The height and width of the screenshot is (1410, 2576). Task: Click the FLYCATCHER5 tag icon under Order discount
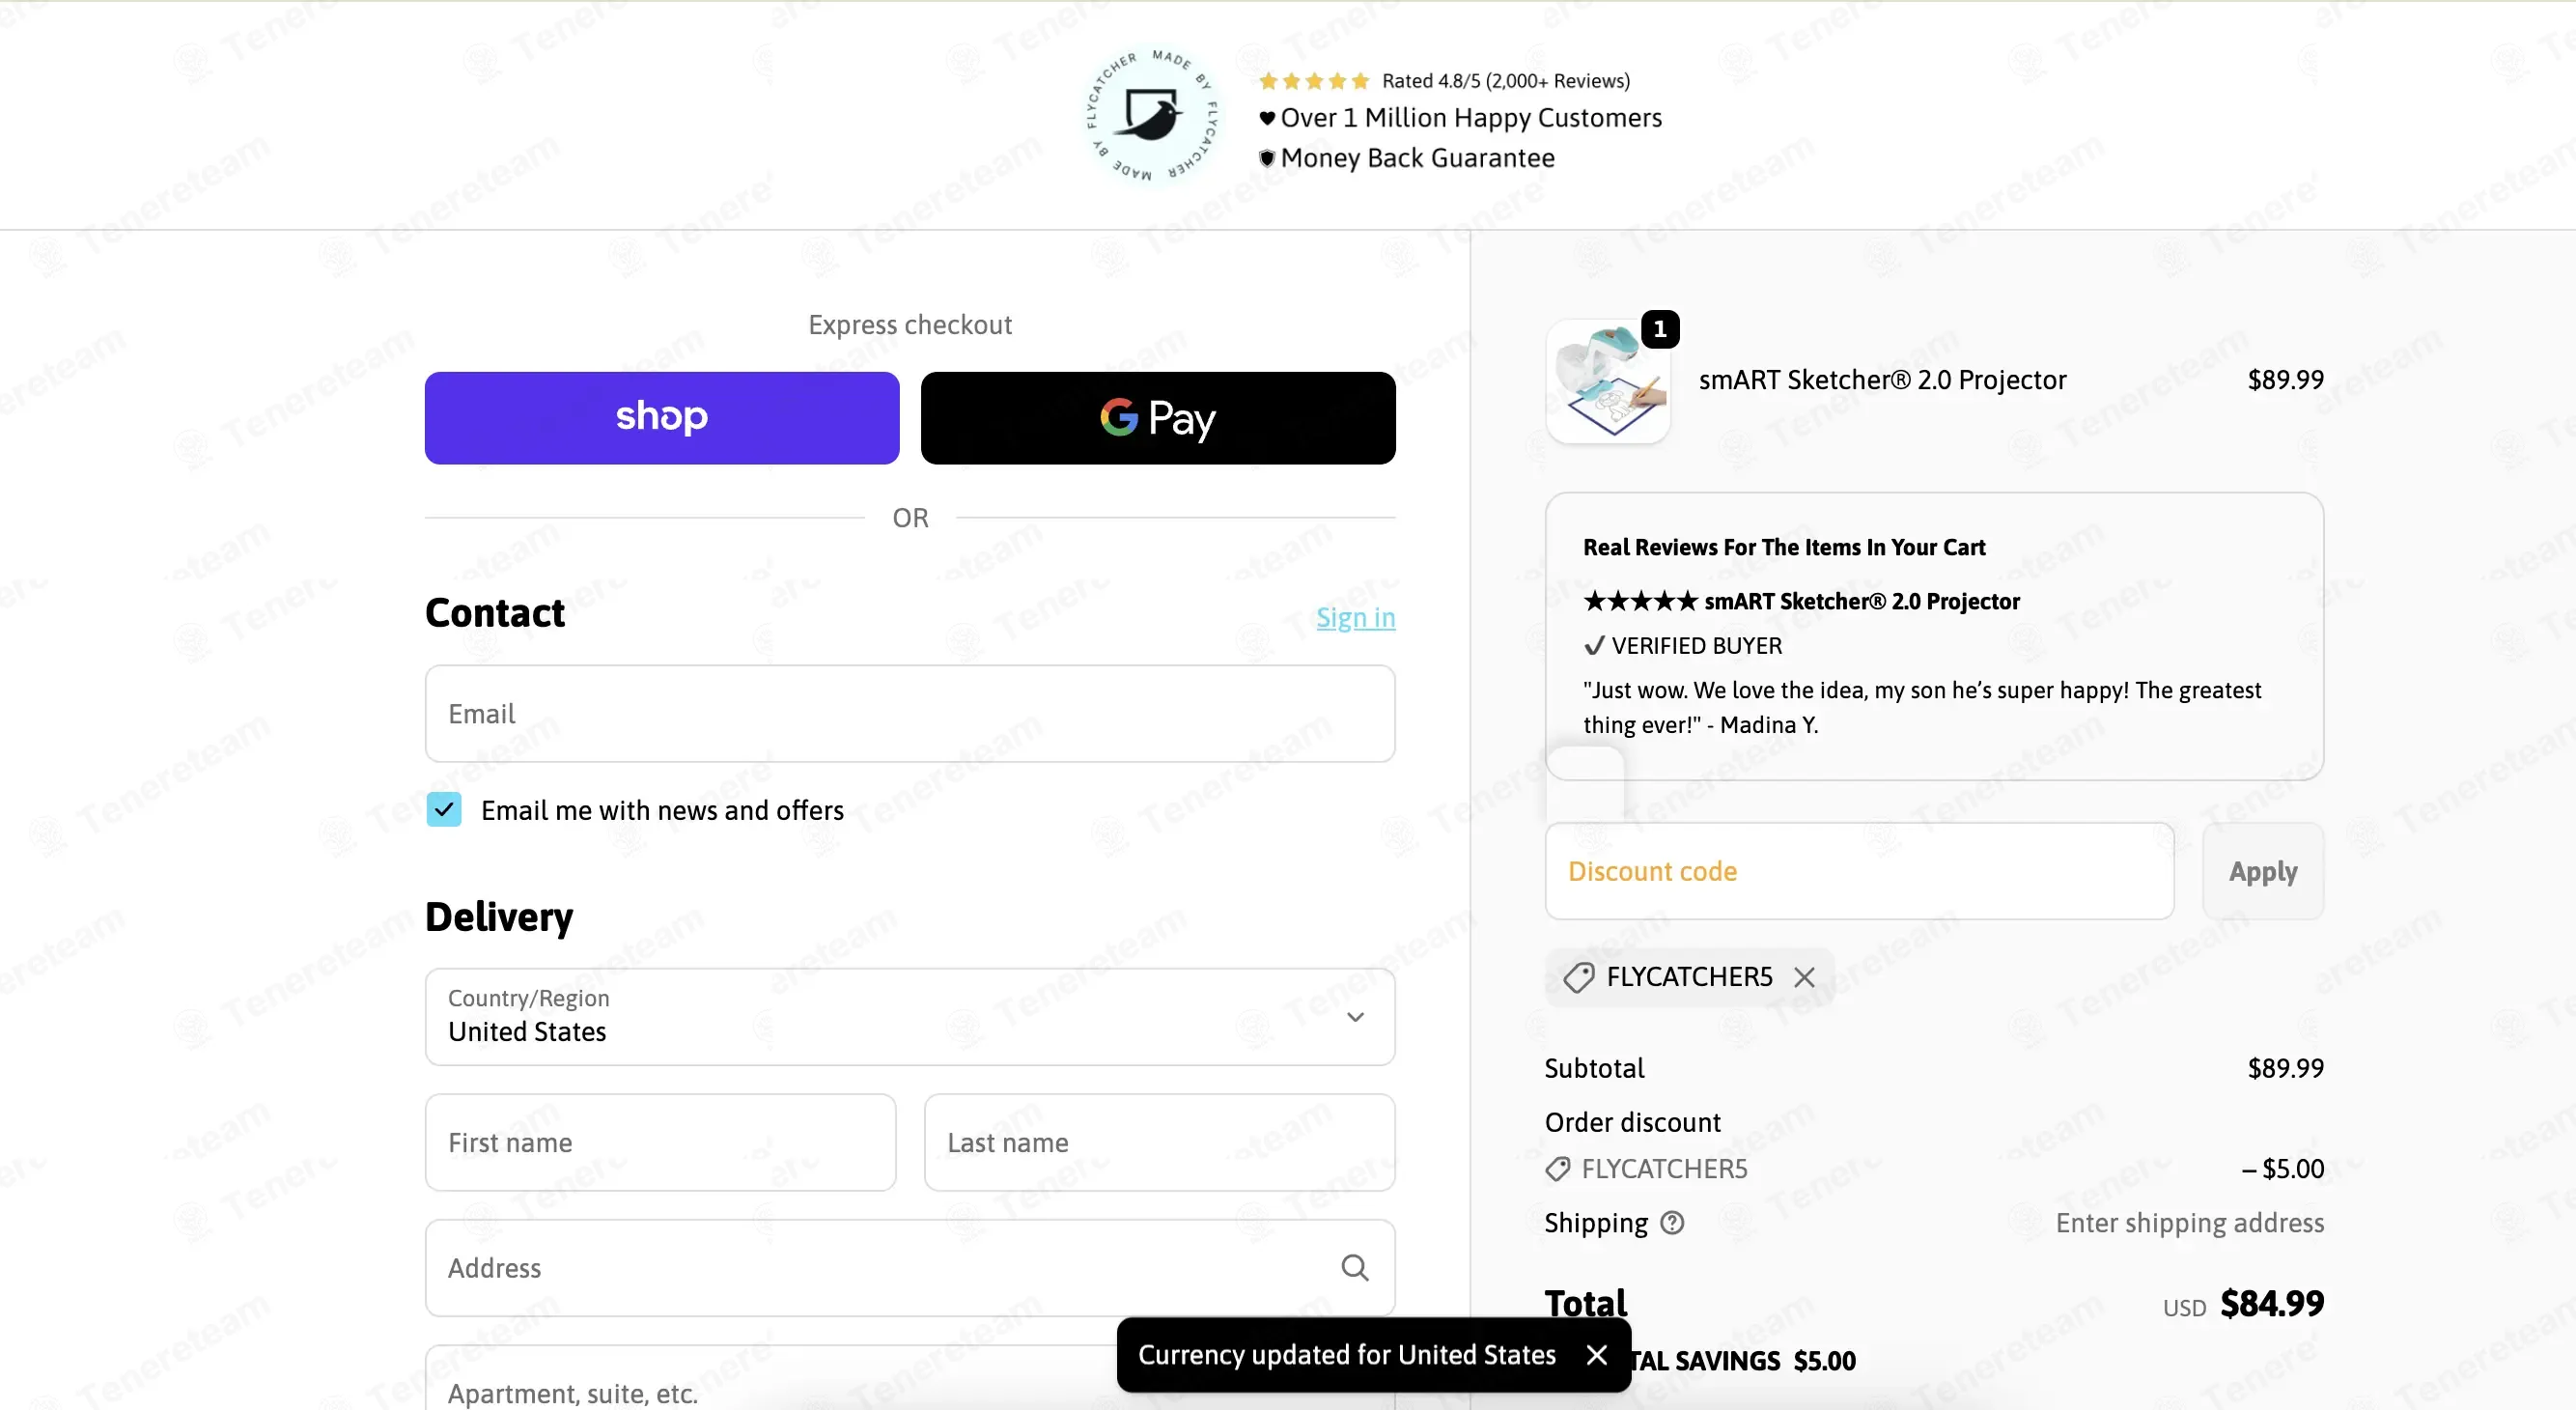[x=1558, y=1169]
